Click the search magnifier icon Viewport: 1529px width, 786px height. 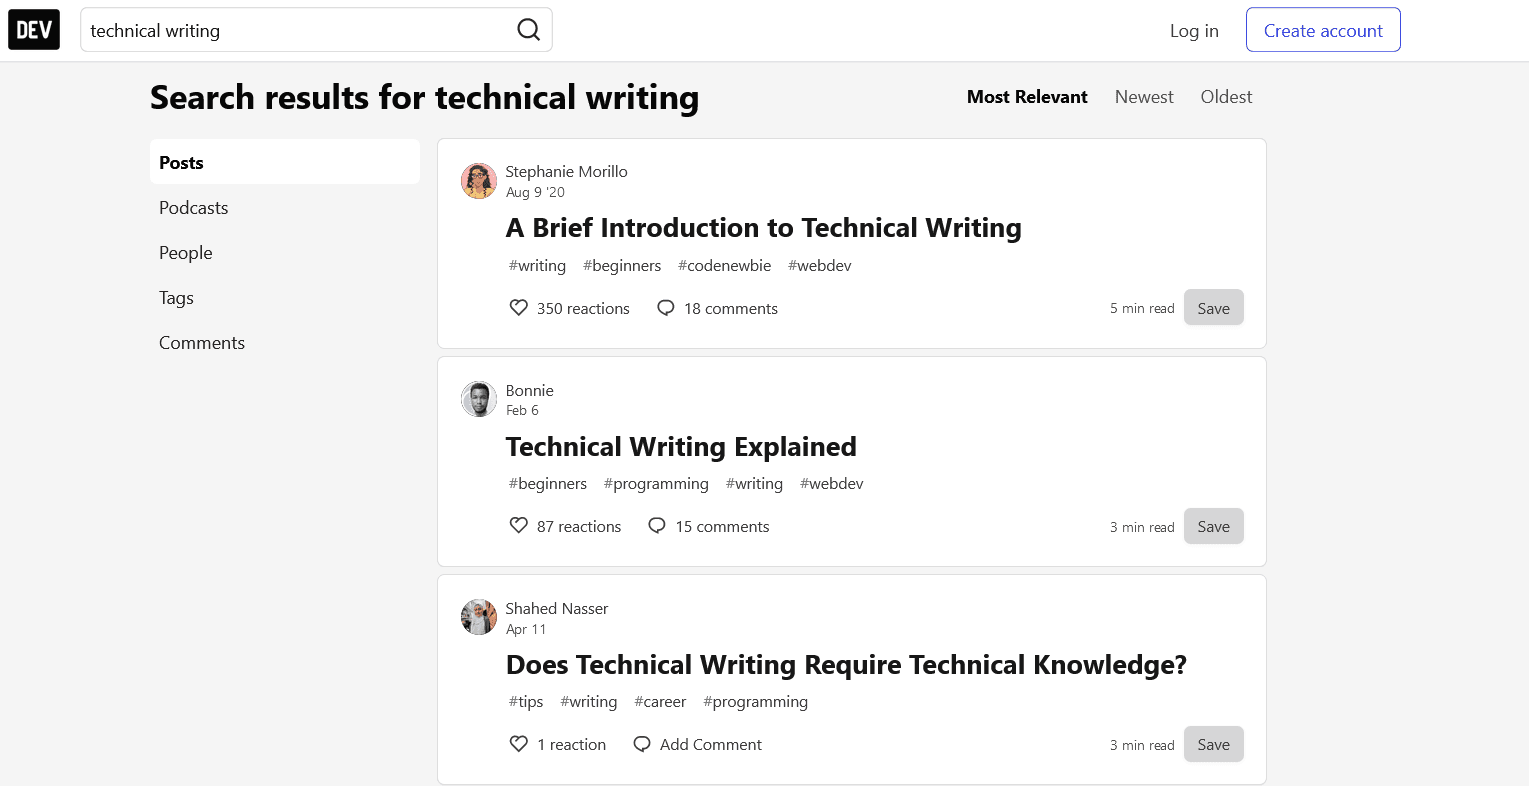[528, 30]
